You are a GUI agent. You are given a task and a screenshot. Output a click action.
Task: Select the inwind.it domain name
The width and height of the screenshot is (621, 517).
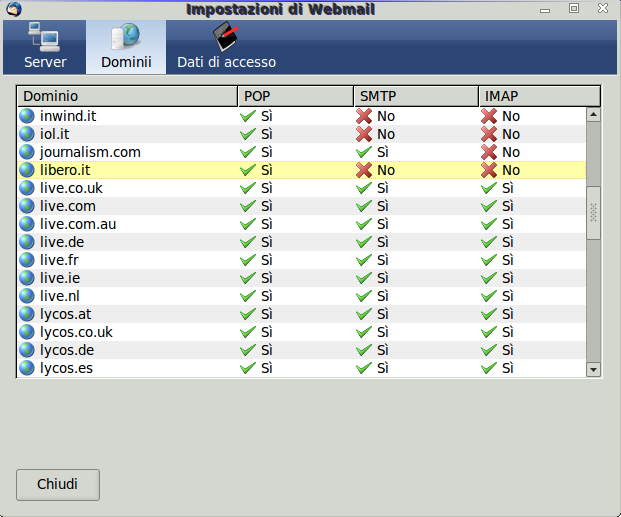tap(68, 116)
